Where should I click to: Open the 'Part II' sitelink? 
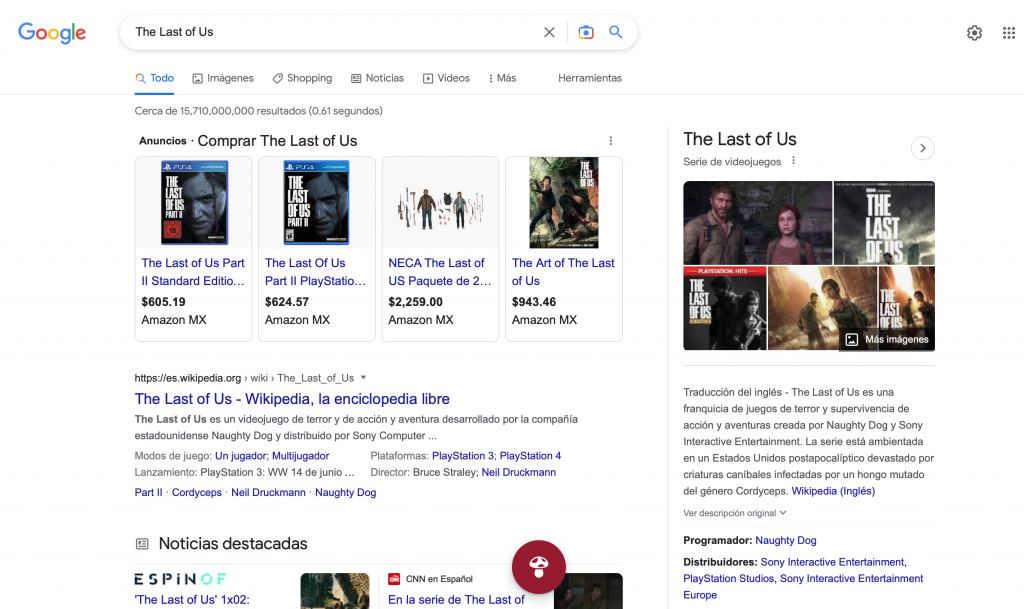pos(148,492)
